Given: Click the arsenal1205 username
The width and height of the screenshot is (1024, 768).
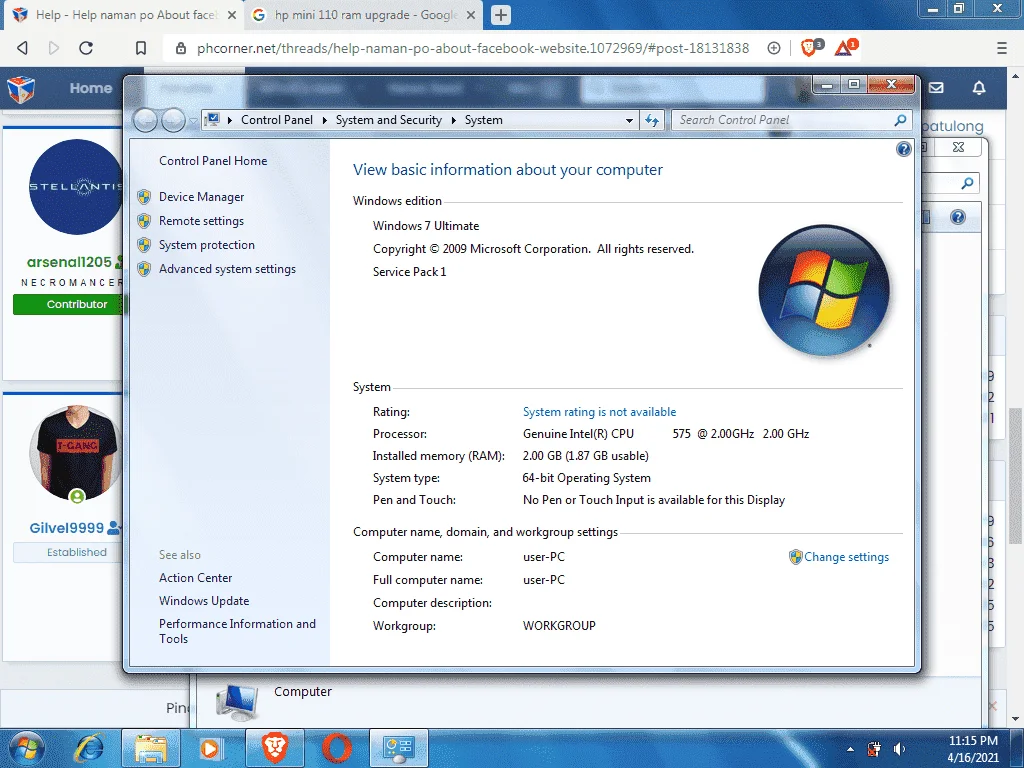Looking at the screenshot, I should [x=69, y=262].
